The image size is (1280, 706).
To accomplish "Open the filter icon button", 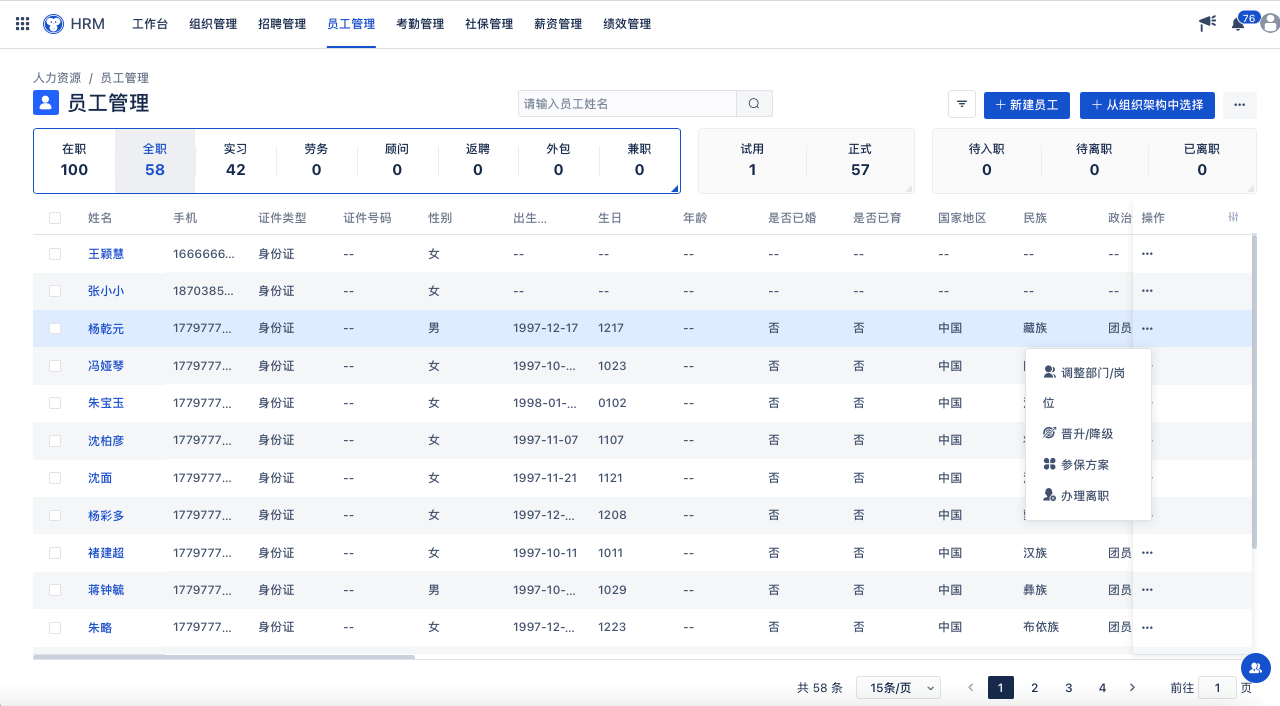I will (961, 104).
